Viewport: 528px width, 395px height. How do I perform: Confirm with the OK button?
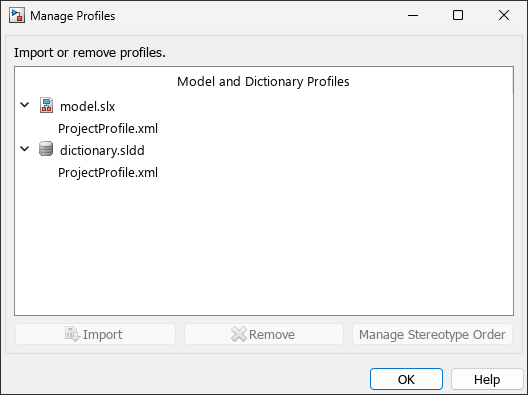406,379
